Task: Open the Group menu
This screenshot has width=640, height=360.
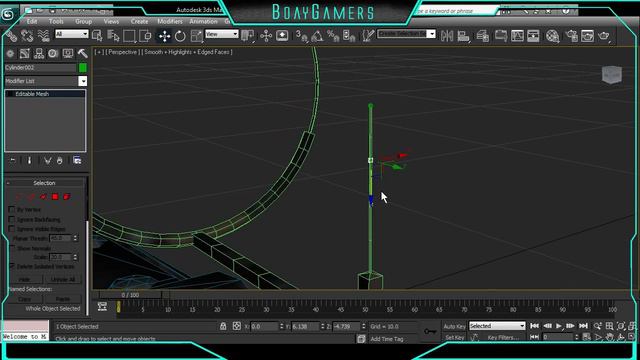Action: click(83, 21)
